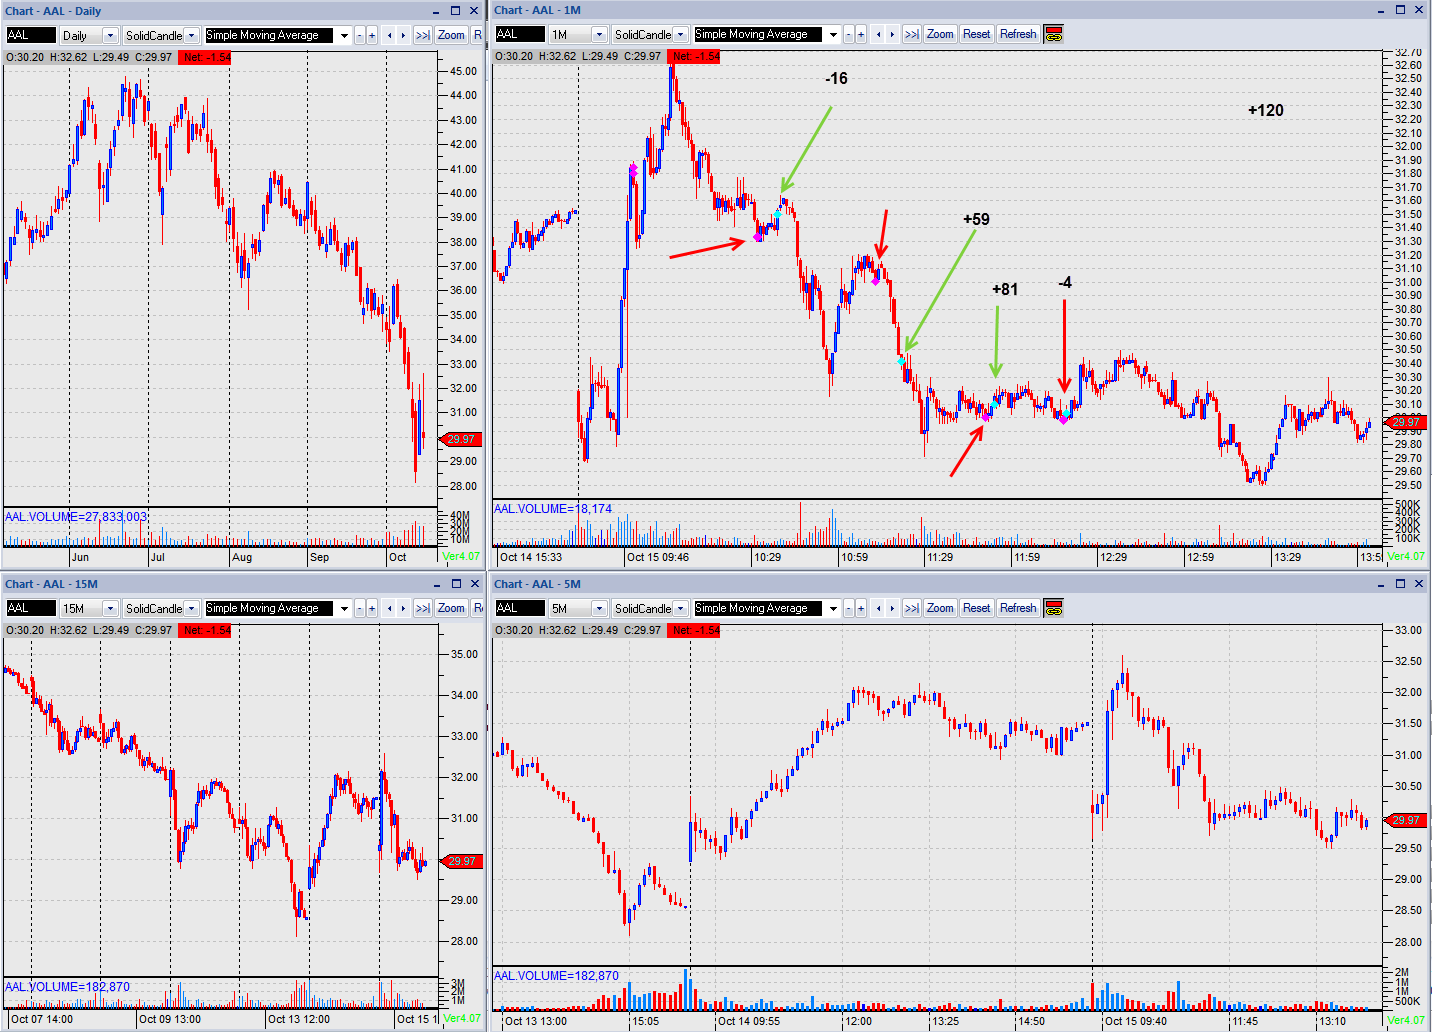Expand Simple Moving Average list in the 1M chart
The height and width of the screenshot is (1032, 1432).
[x=833, y=34]
